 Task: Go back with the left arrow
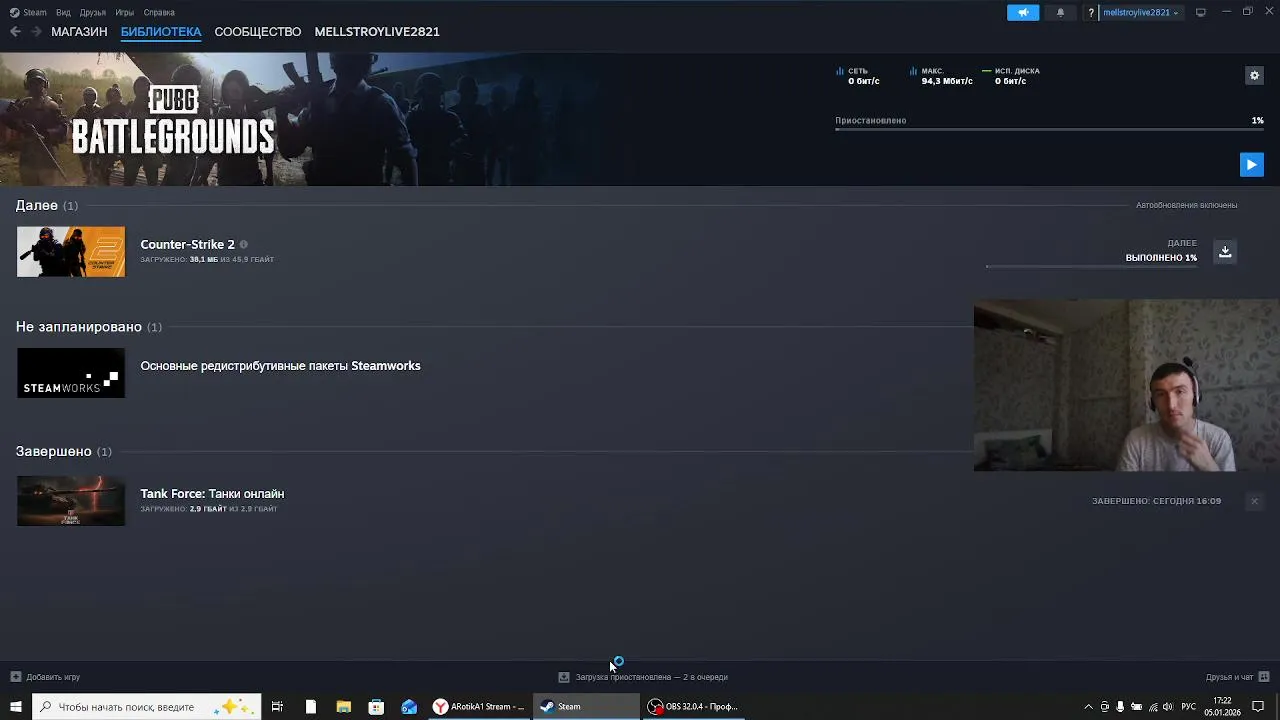[x=15, y=32]
